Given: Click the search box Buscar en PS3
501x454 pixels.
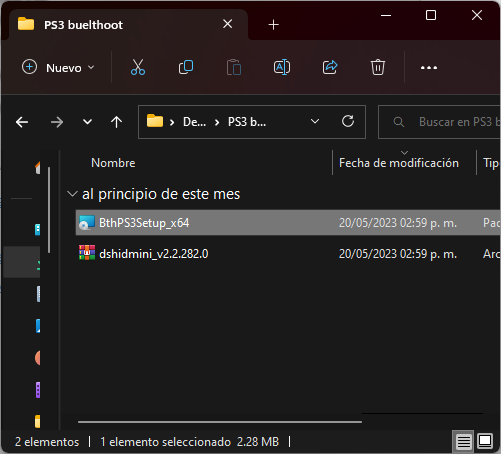Looking at the screenshot, I should 439,122.
